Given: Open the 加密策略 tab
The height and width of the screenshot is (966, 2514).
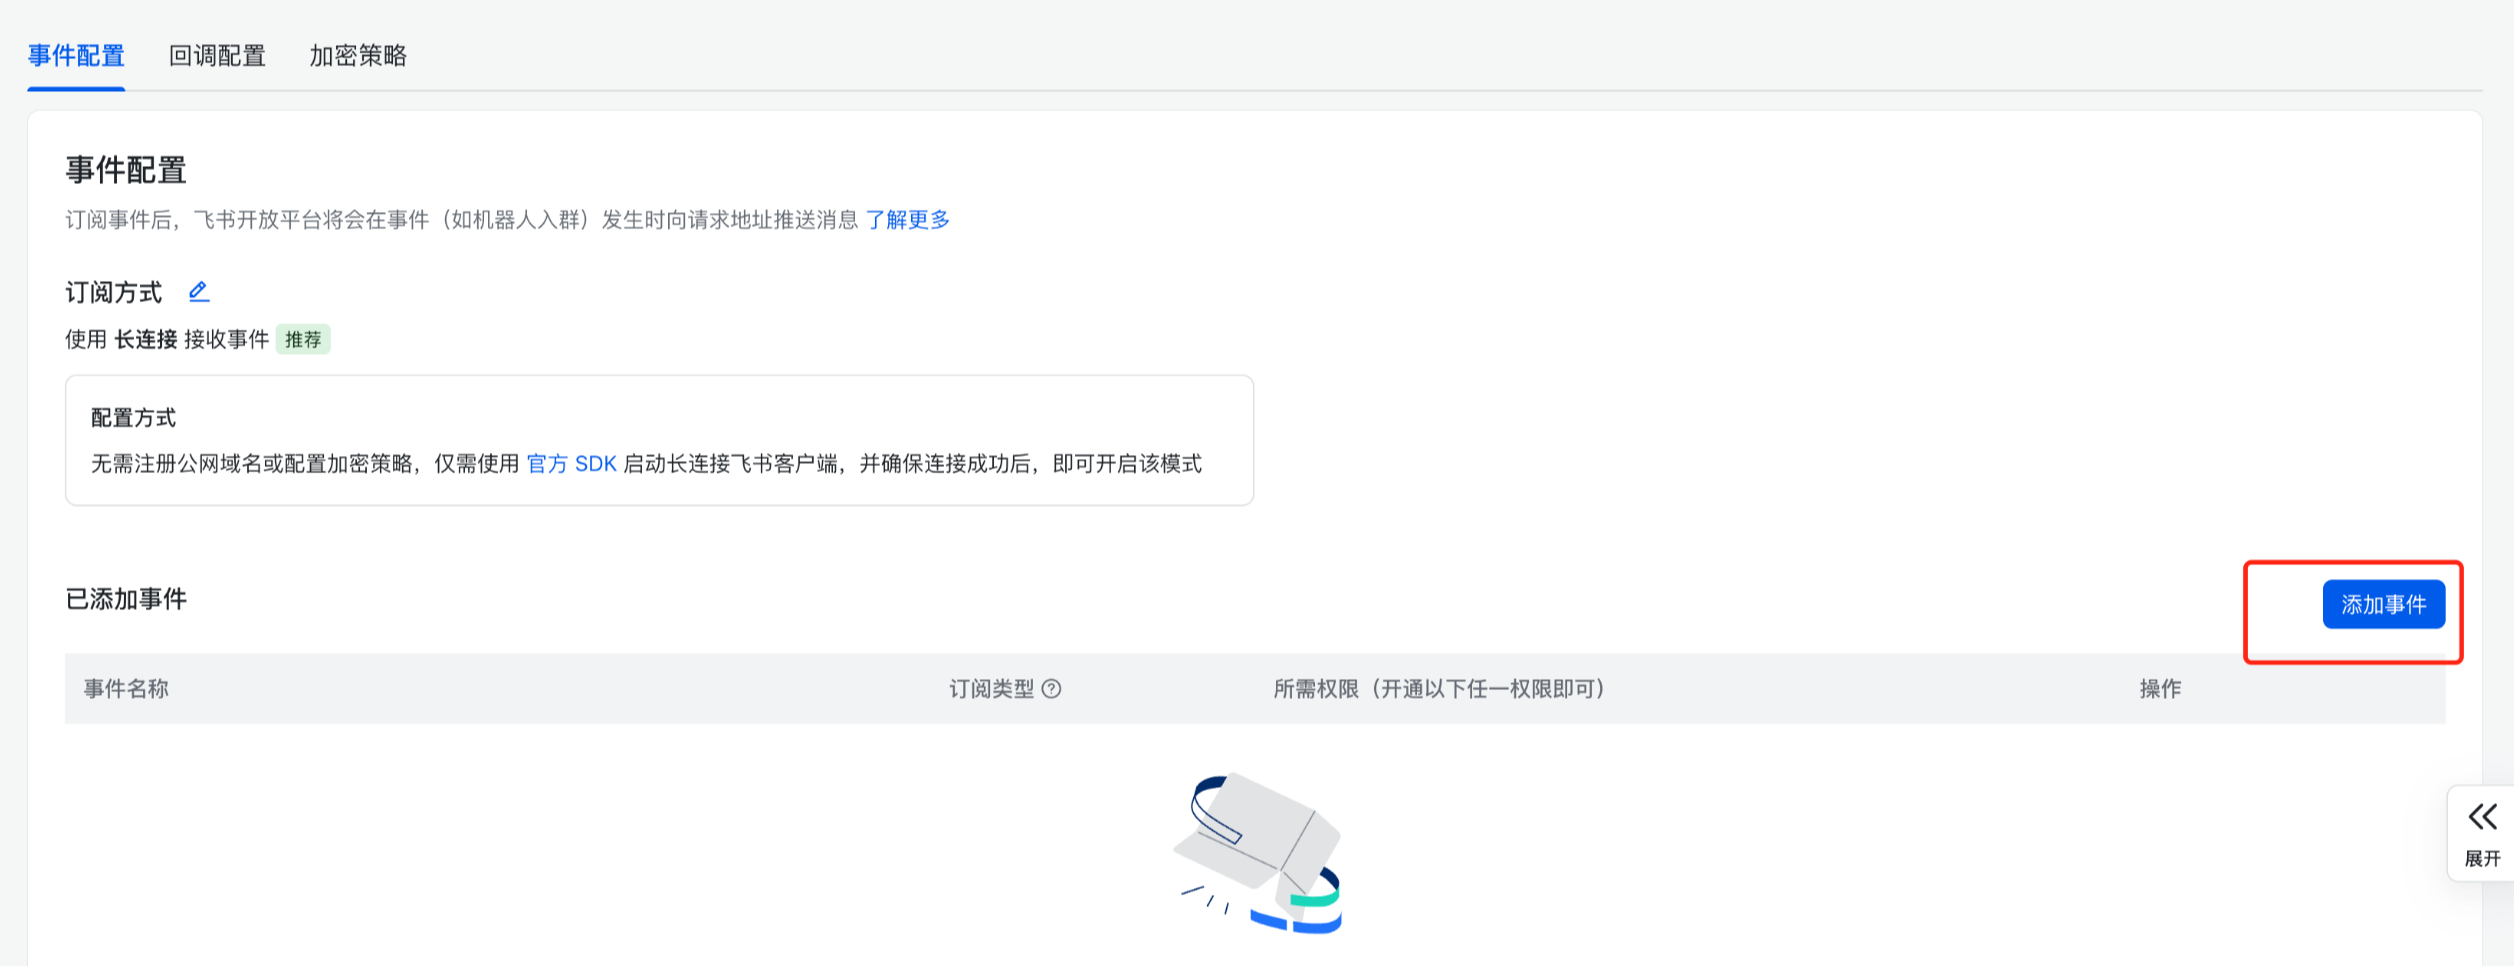Looking at the screenshot, I should [358, 56].
